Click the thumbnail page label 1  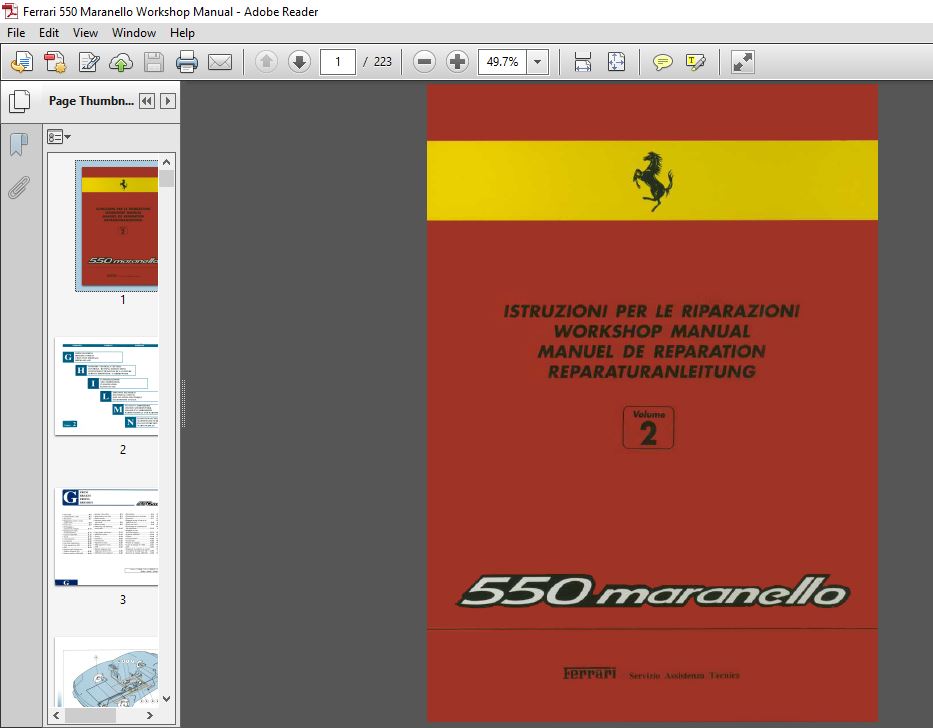tap(123, 299)
